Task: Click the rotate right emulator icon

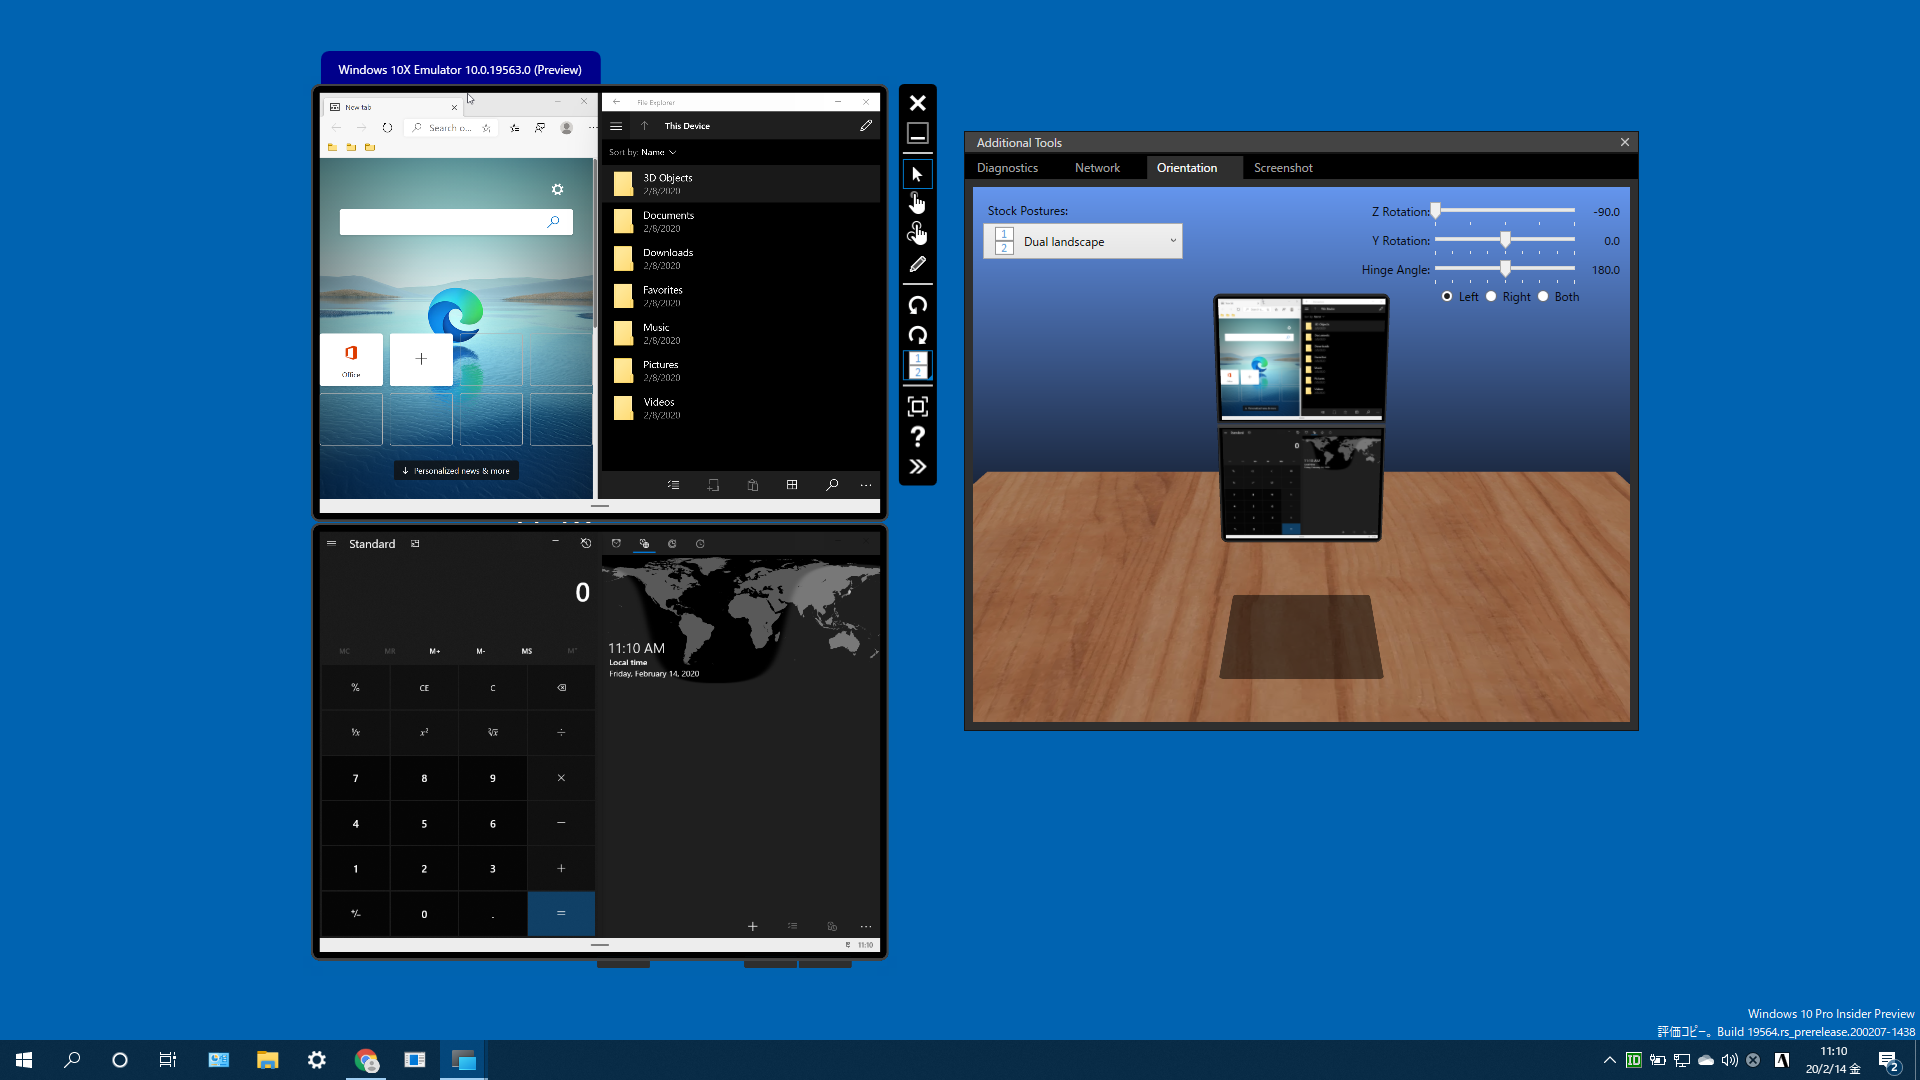Action: pyautogui.click(x=917, y=335)
